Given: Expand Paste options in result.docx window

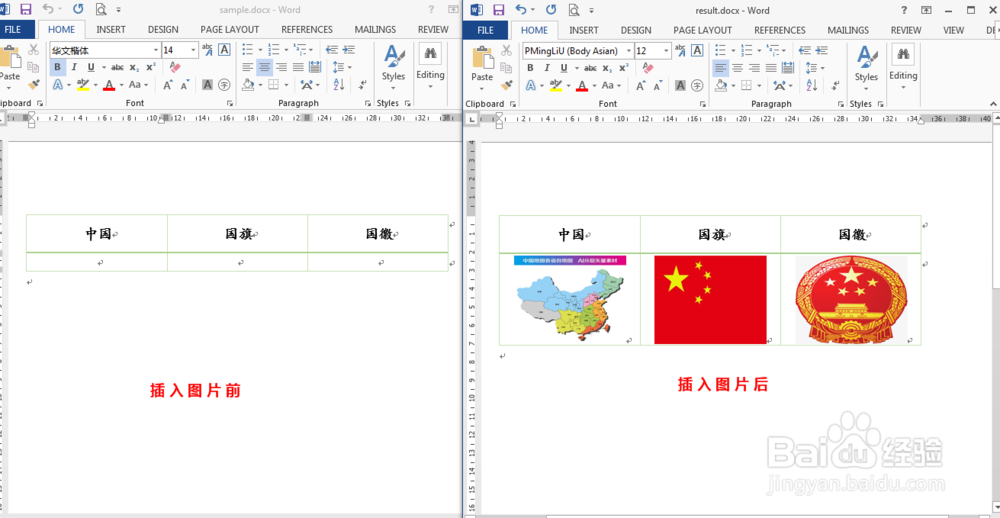Looking at the screenshot, I should [482, 87].
